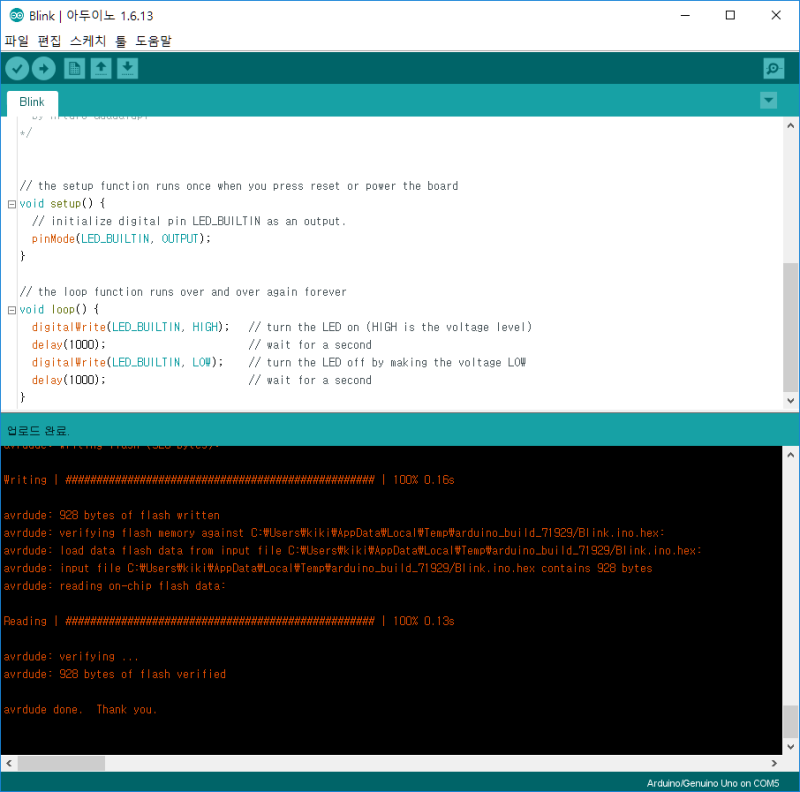Create a new sketch from the toolbar

point(73,68)
